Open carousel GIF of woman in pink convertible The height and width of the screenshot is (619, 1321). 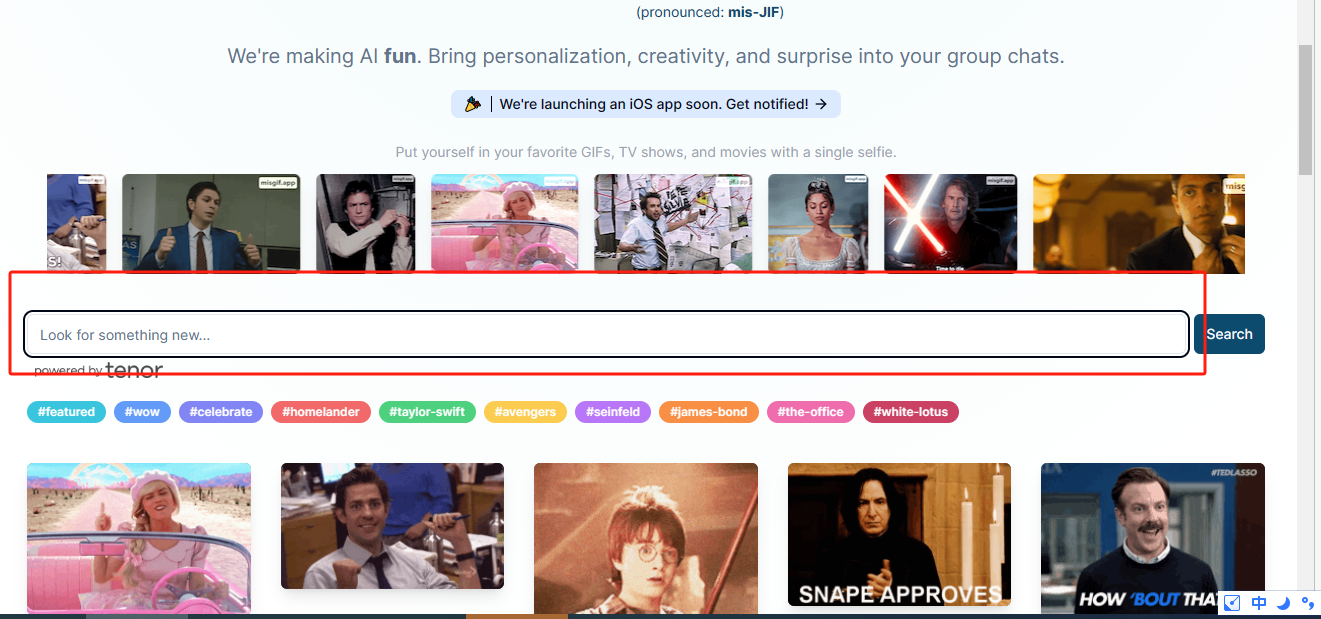point(504,223)
